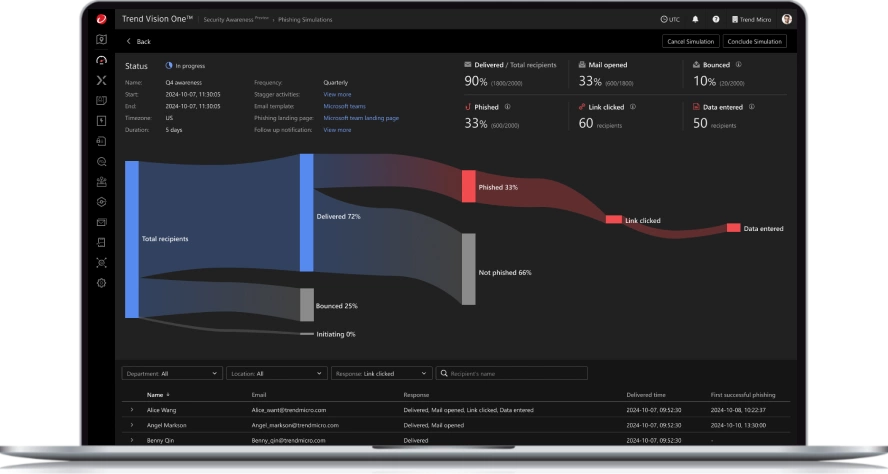Screen dimensions: 888x474
Task: Open the magnifier search sidebar icon
Action: pos(101,161)
